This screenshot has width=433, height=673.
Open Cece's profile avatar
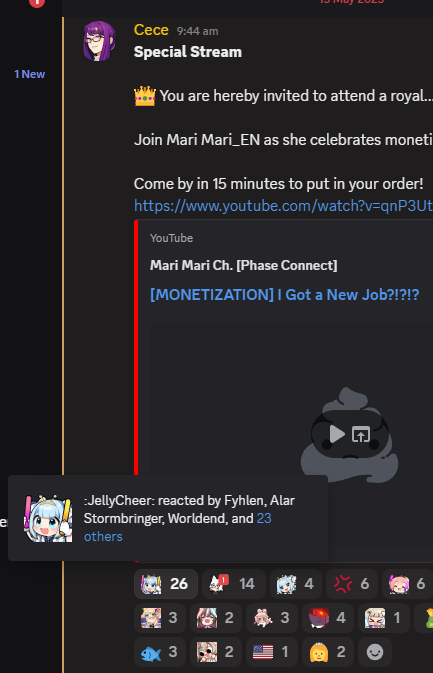click(x=100, y=41)
